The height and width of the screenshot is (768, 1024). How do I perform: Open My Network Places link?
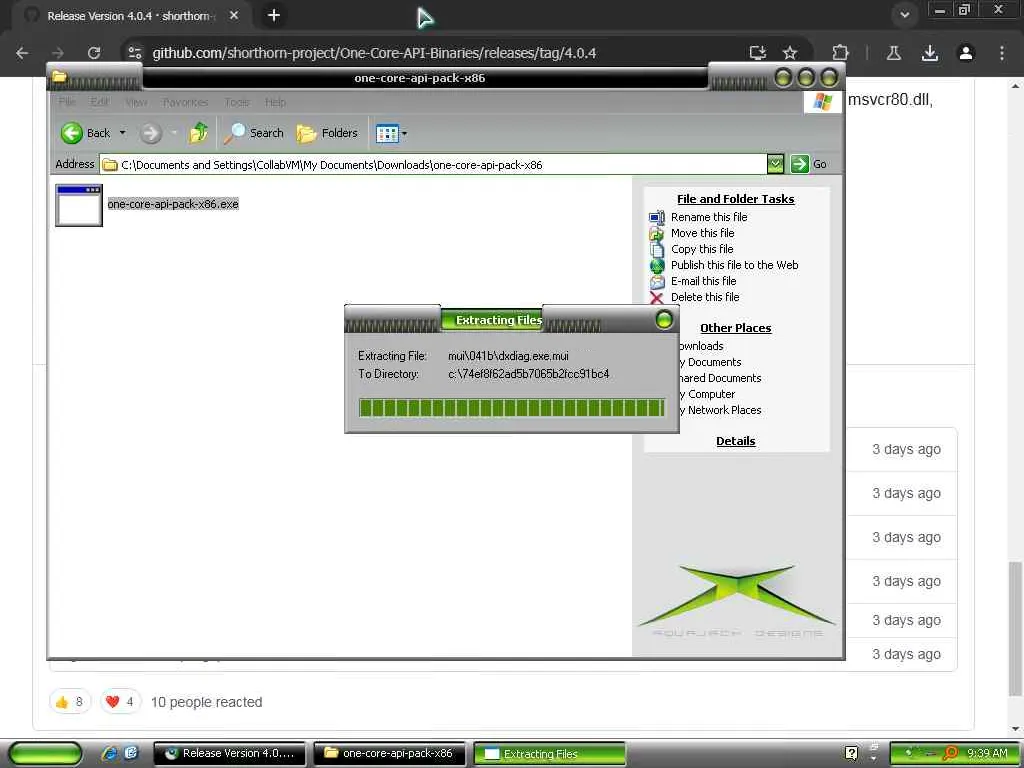pos(720,410)
